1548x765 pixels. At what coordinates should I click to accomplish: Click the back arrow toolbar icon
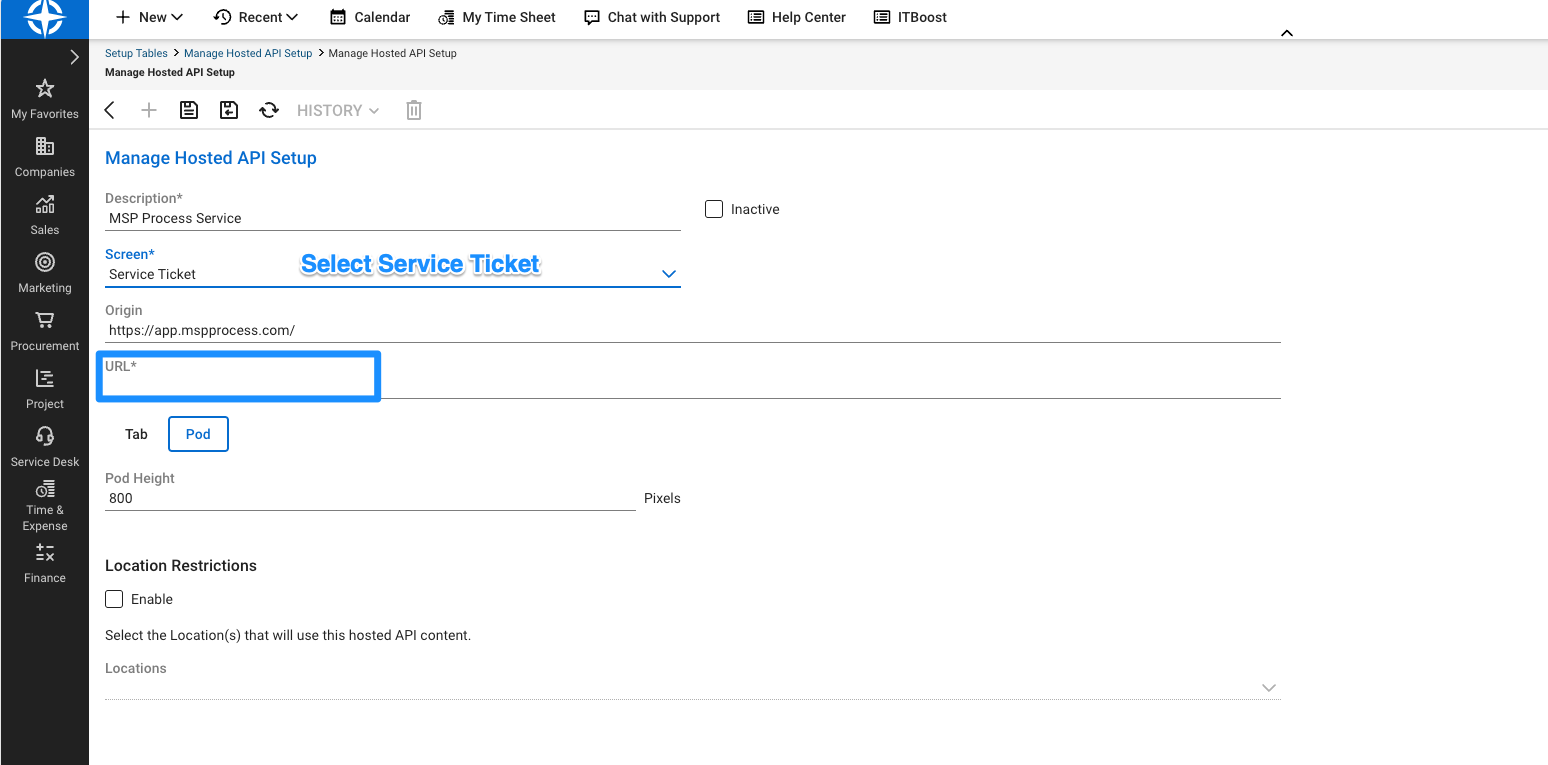110,110
